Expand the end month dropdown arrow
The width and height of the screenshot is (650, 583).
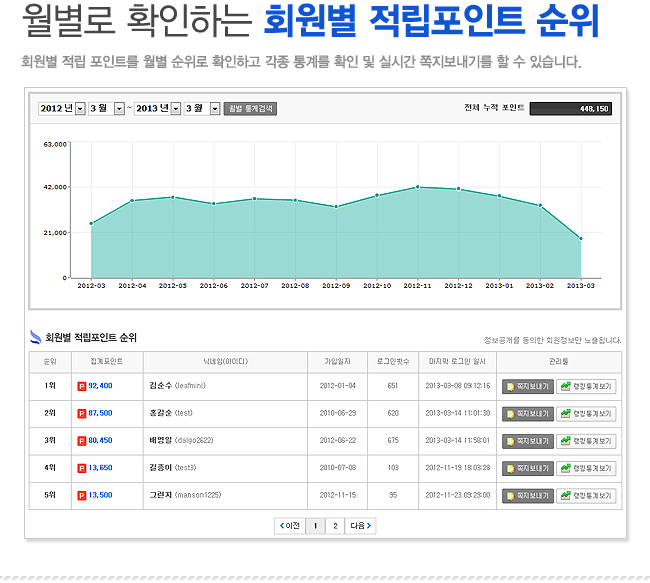215,109
